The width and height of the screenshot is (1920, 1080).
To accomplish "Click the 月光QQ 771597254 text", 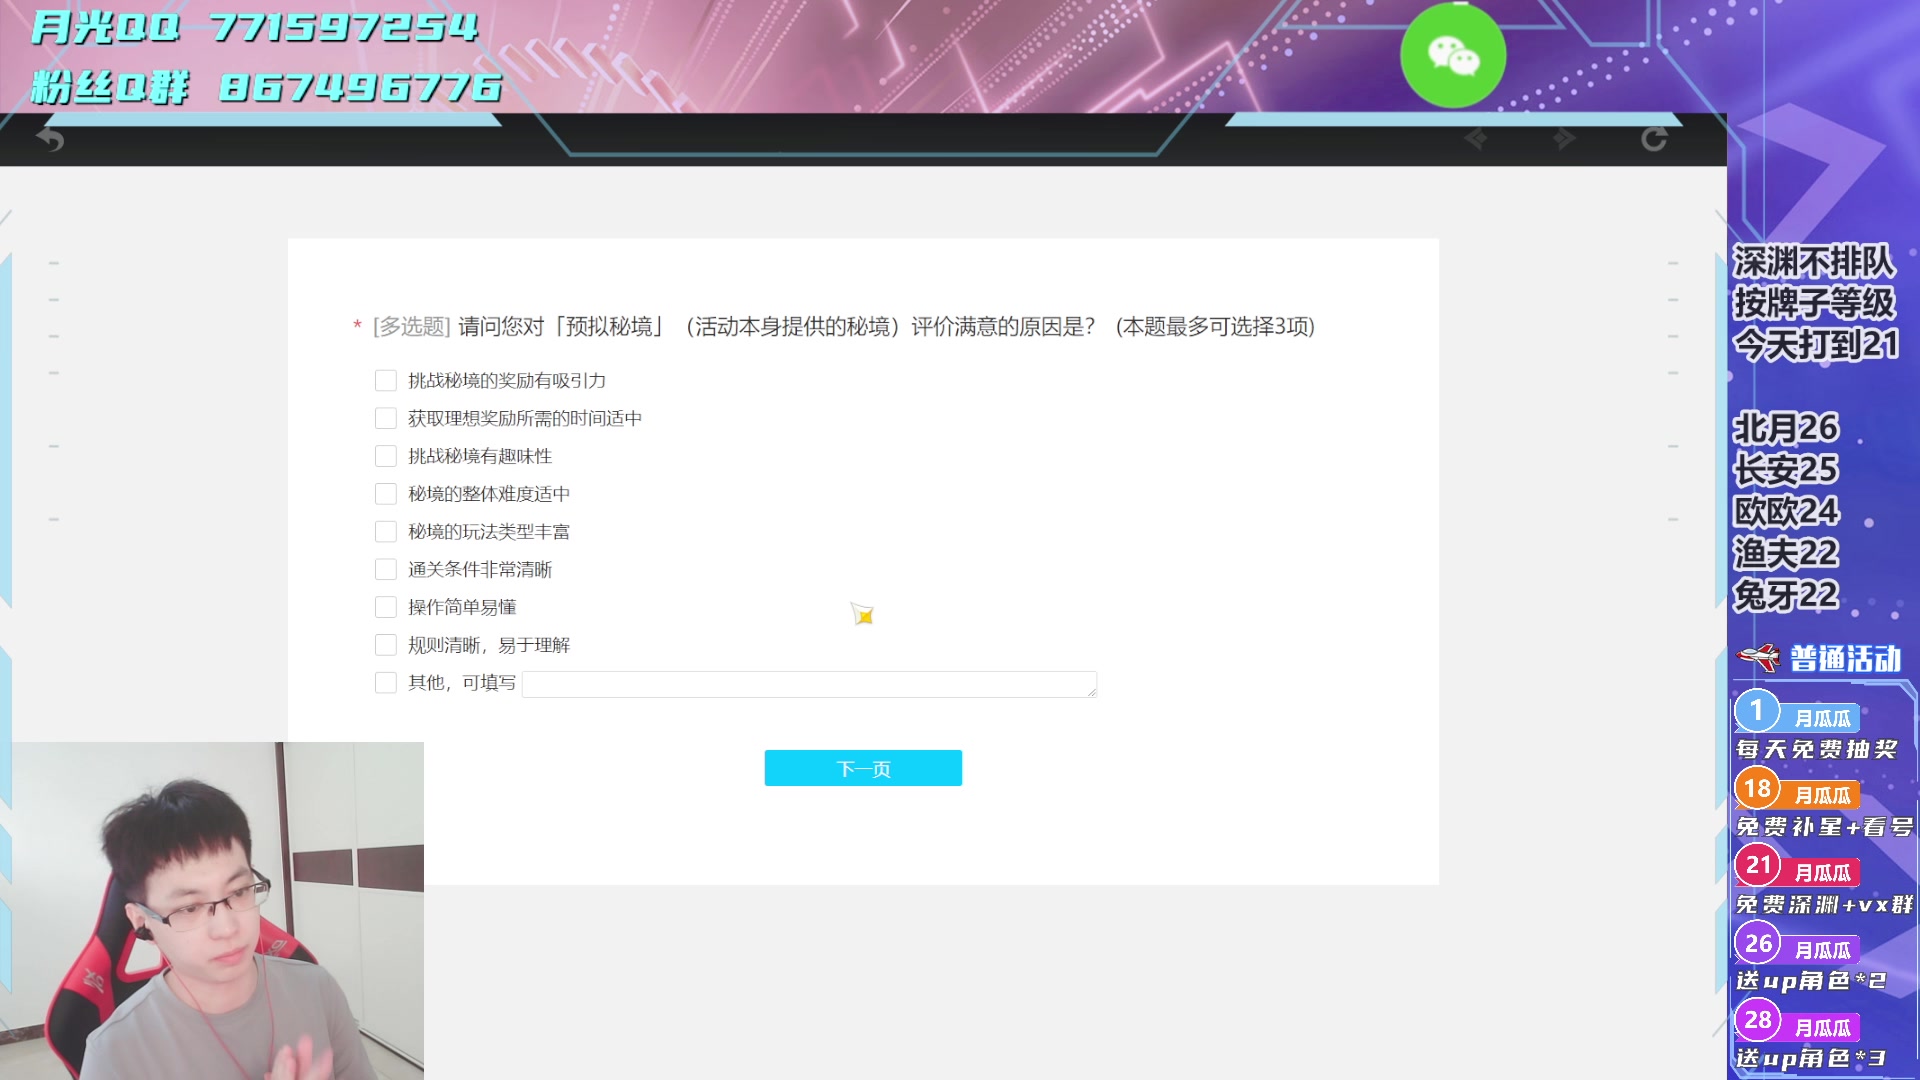I will [255, 27].
